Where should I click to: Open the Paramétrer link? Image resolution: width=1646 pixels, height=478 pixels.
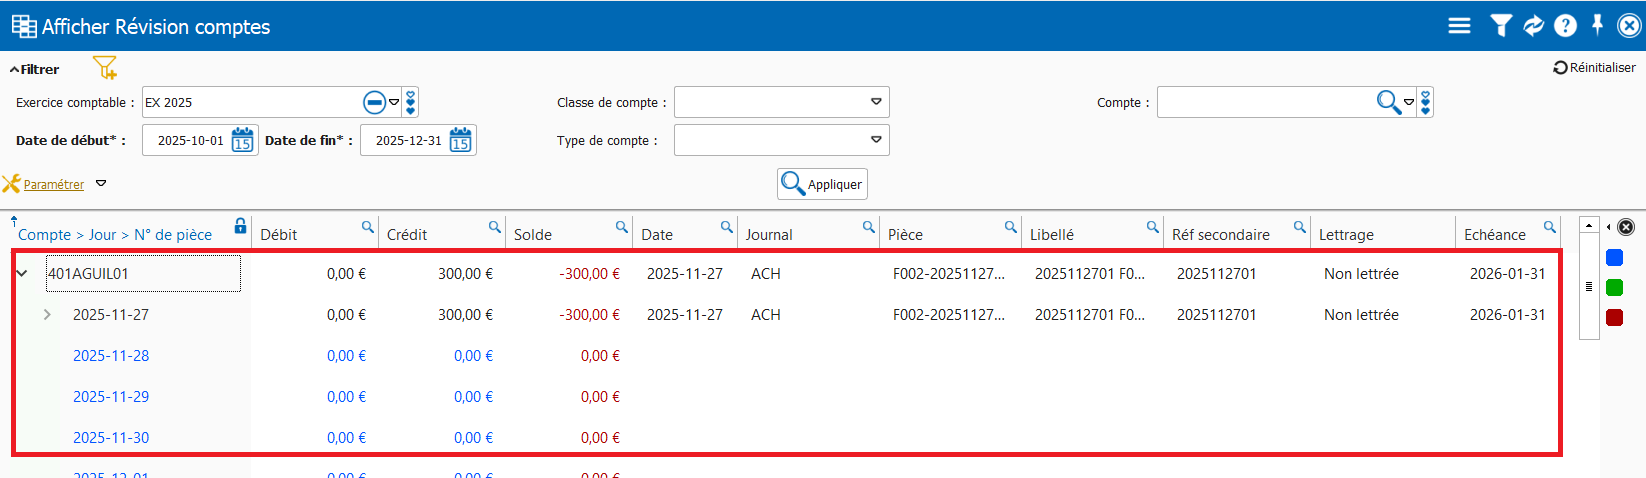coord(54,185)
